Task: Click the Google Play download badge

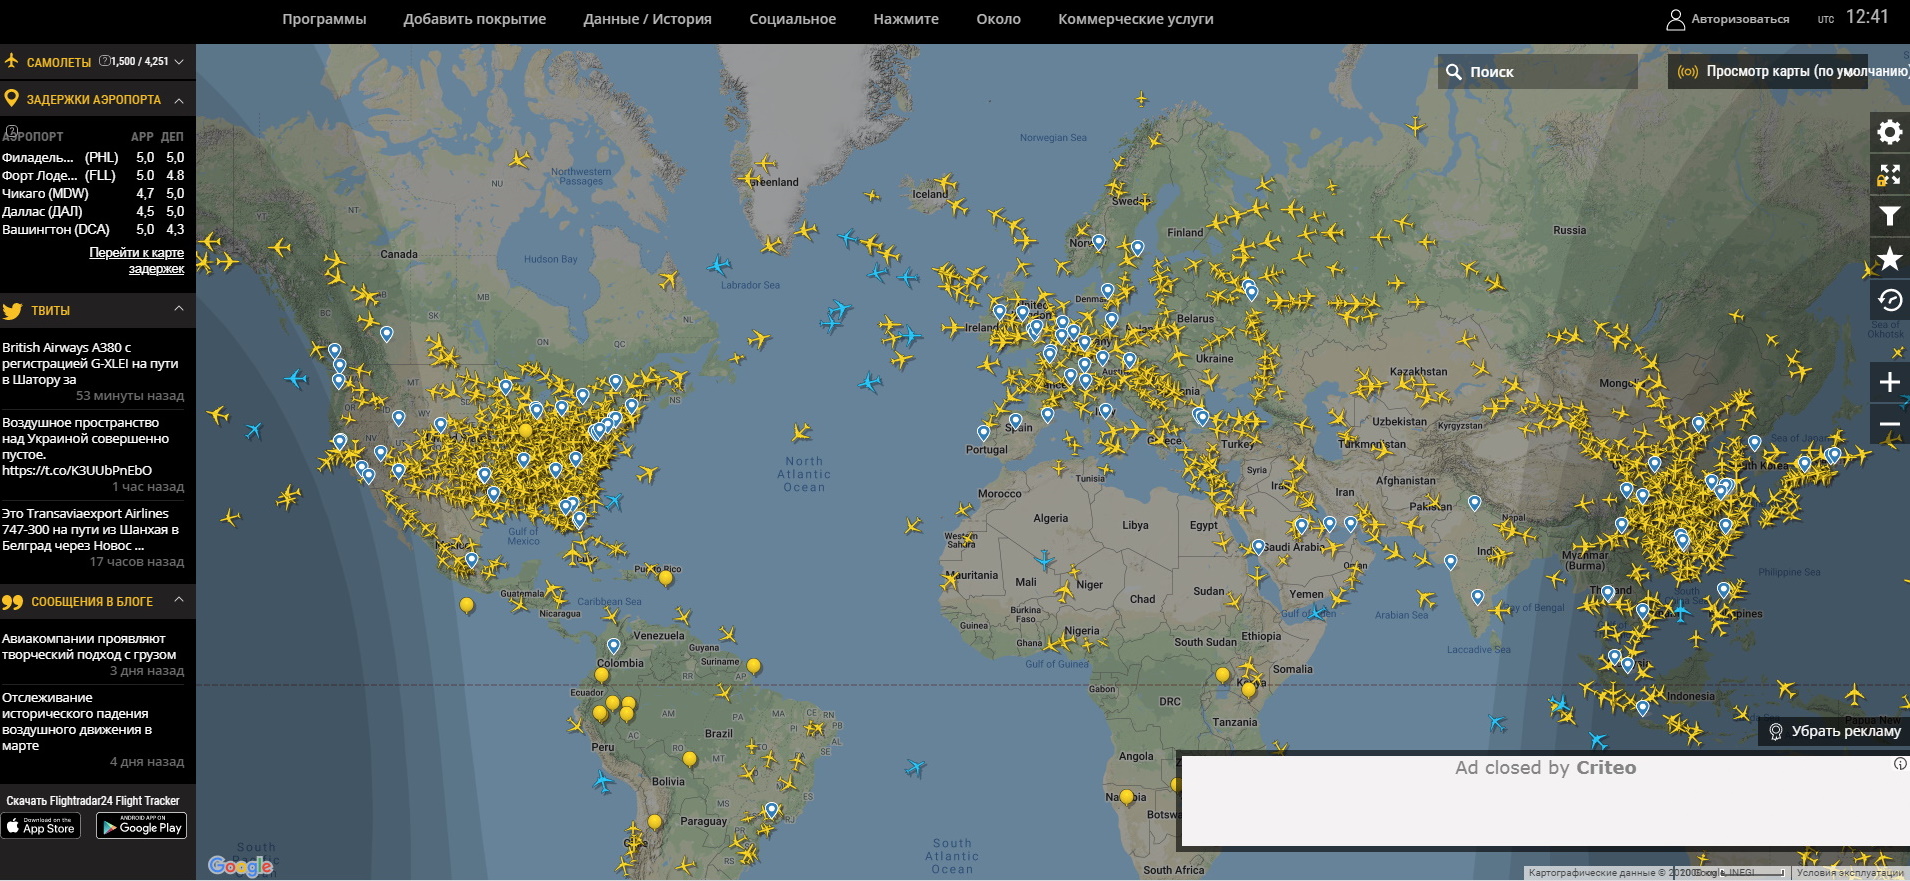Action: tap(142, 826)
